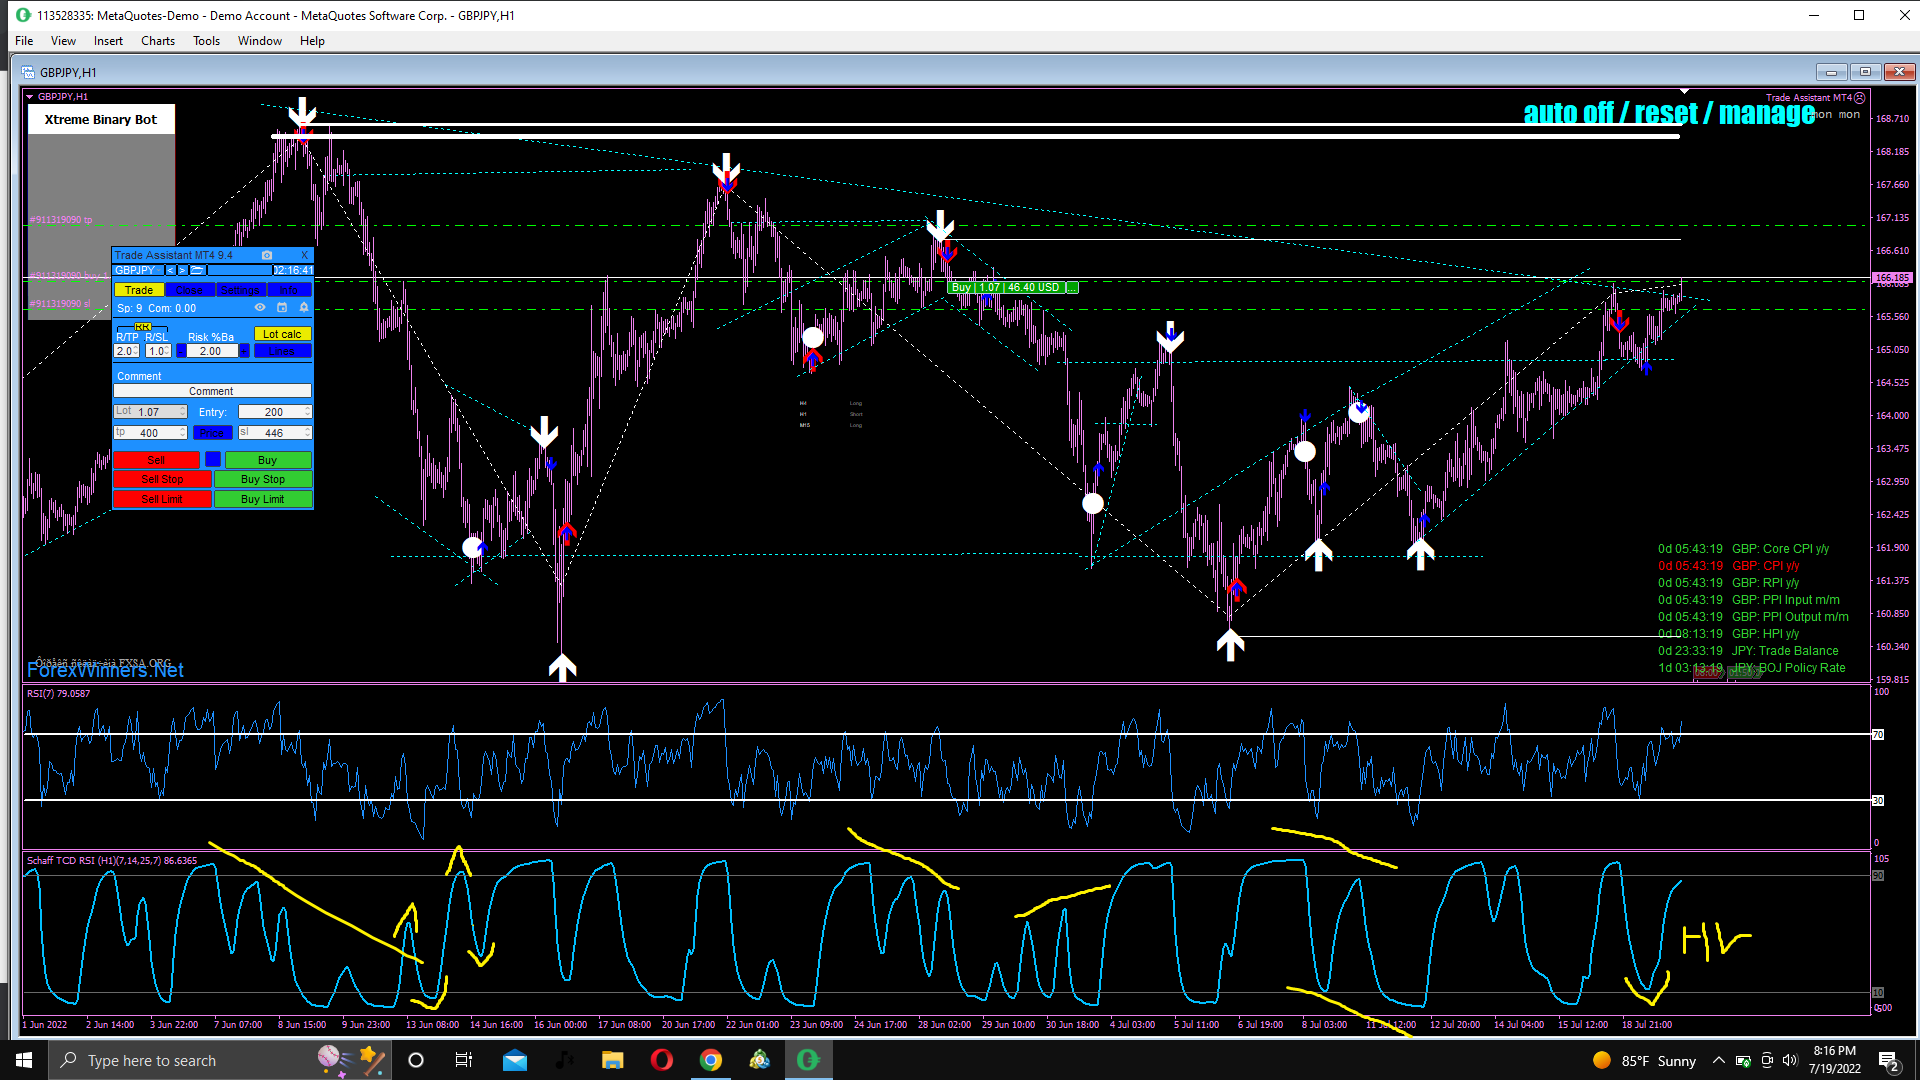Click the Comment input field
The image size is (1920, 1080).
(211, 391)
